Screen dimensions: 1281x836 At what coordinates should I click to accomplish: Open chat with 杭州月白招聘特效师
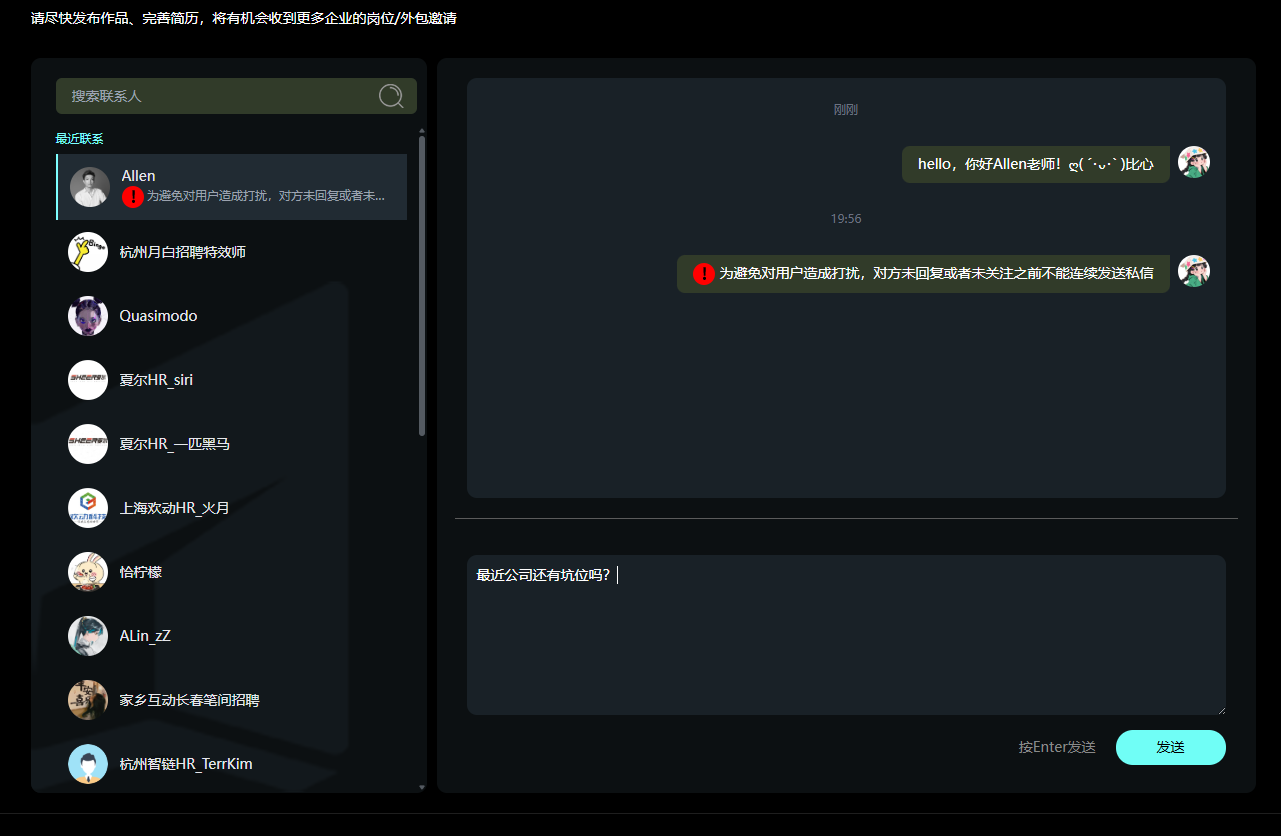tap(183, 252)
